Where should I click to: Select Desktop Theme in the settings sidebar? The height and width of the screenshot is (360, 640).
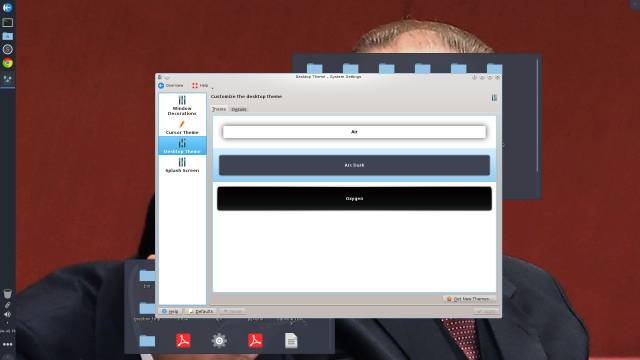coord(182,146)
